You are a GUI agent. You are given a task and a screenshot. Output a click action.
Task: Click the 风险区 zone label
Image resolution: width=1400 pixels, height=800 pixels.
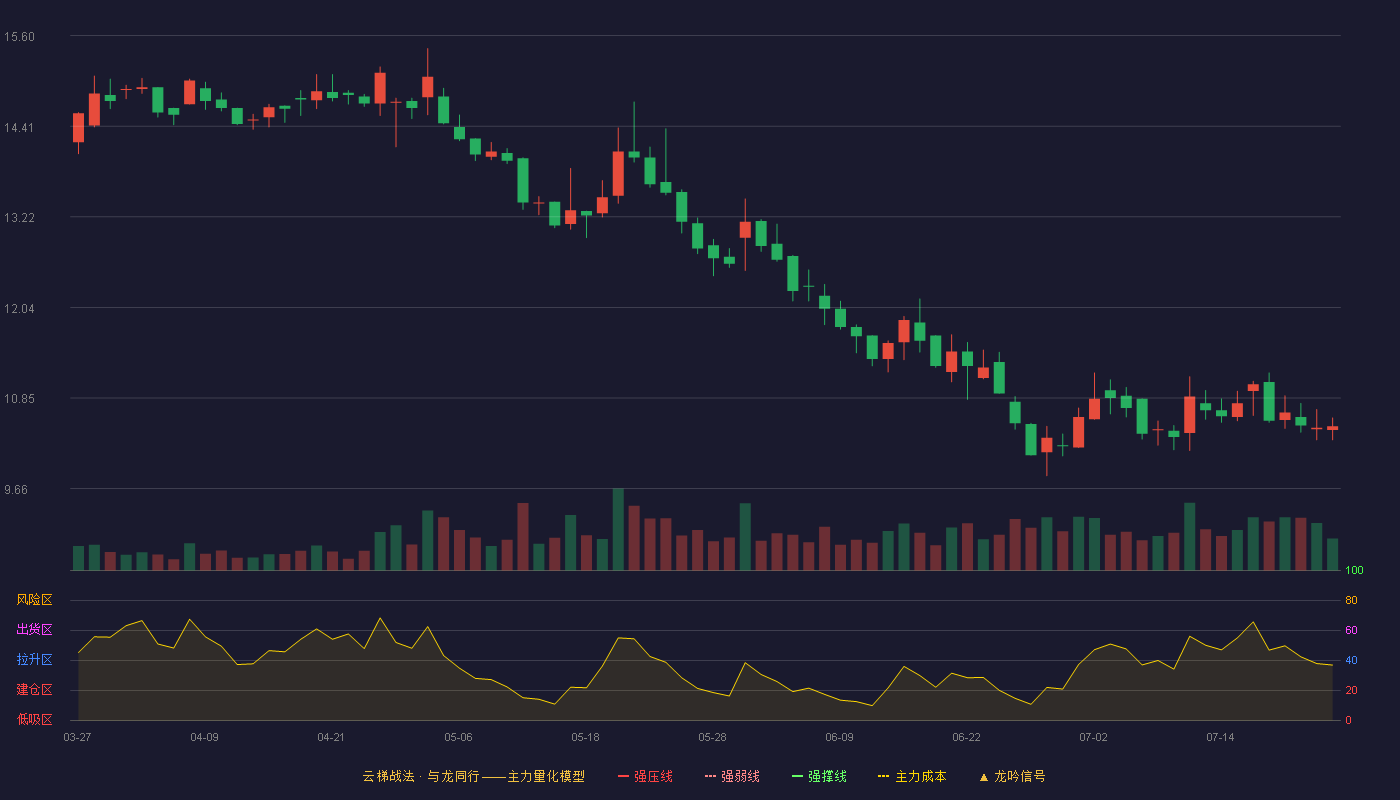34,600
